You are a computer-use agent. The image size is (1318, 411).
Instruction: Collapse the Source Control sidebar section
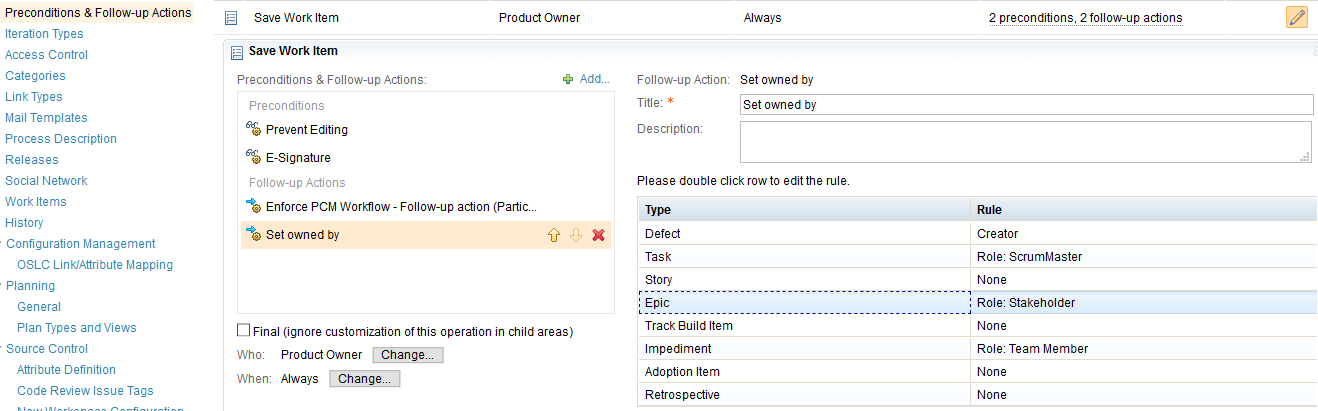[2, 349]
